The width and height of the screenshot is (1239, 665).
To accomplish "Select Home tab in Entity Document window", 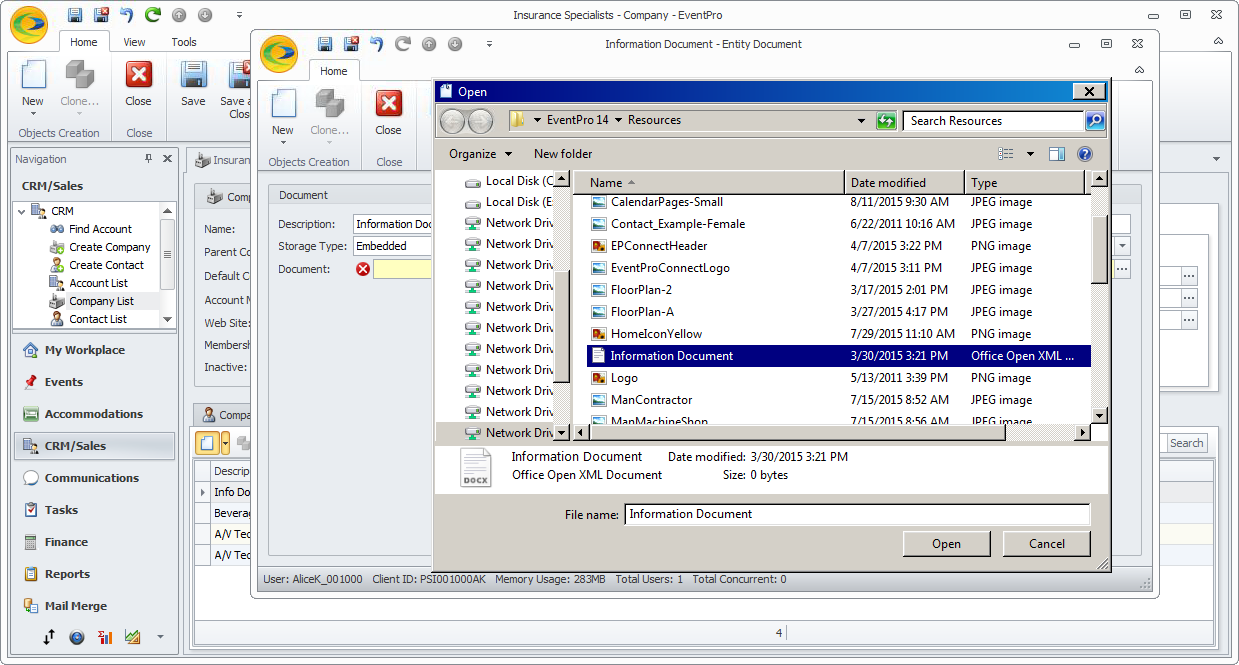I will (x=334, y=71).
